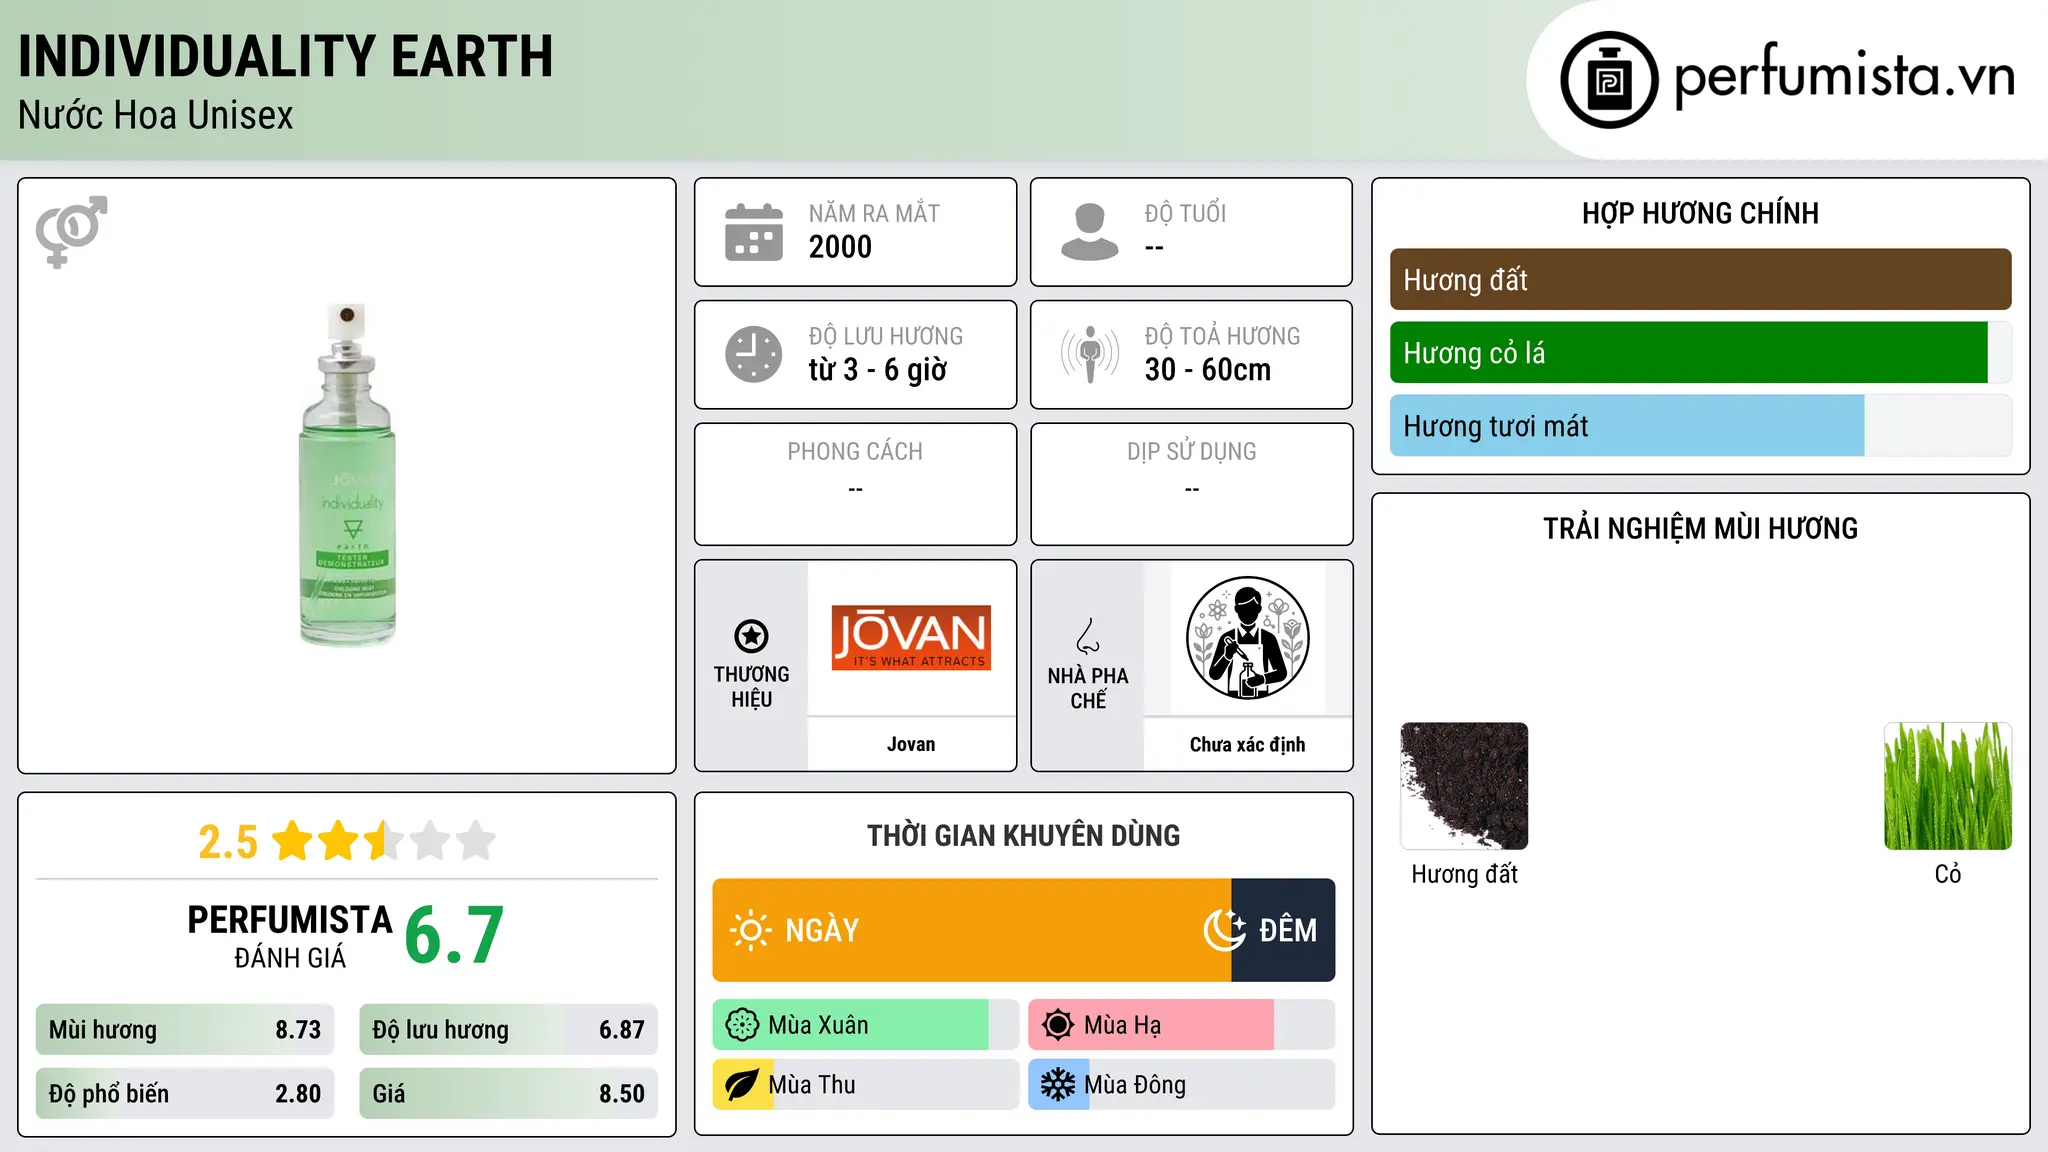This screenshot has width=2048, height=1152.
Task: Click the Mùa Thu season bar
Action: click(x=866, y=1085)
